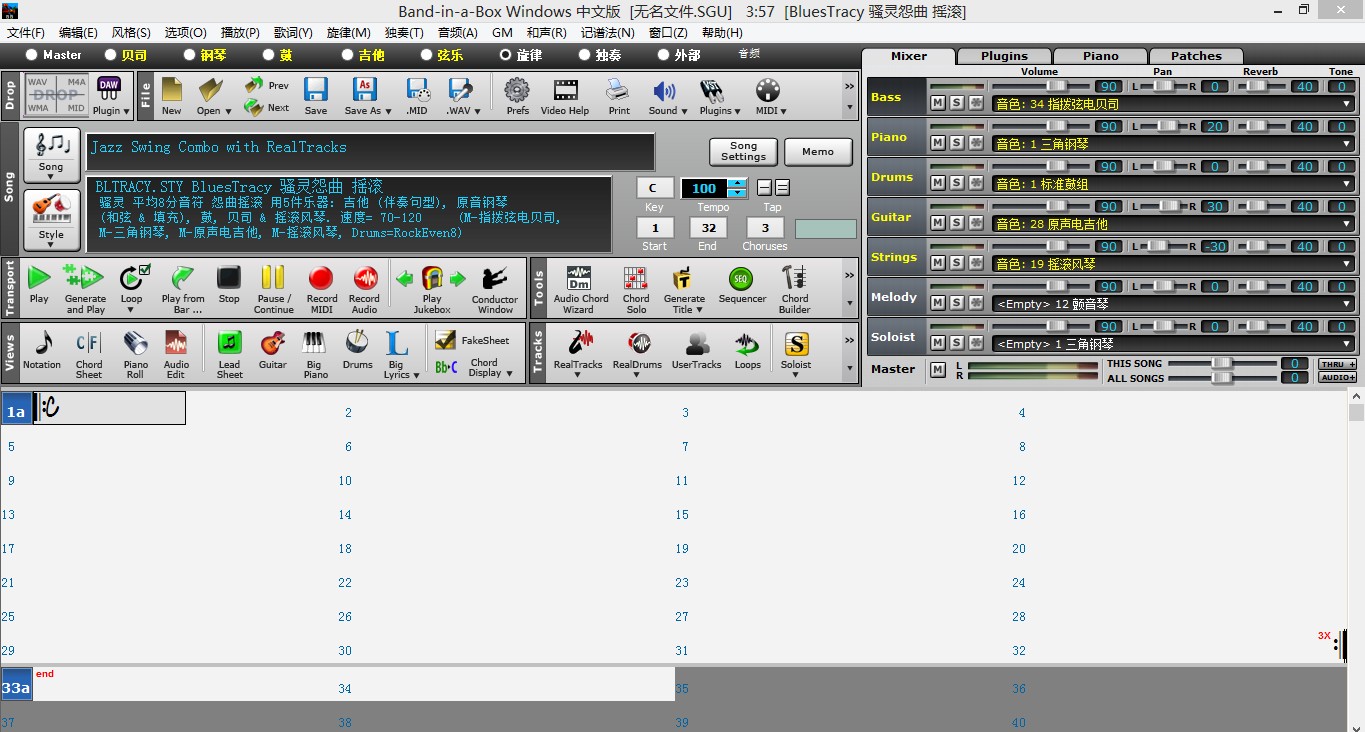Open the Chord Builder
This screenshot has width=1365, height=732.
pos(795,288)
